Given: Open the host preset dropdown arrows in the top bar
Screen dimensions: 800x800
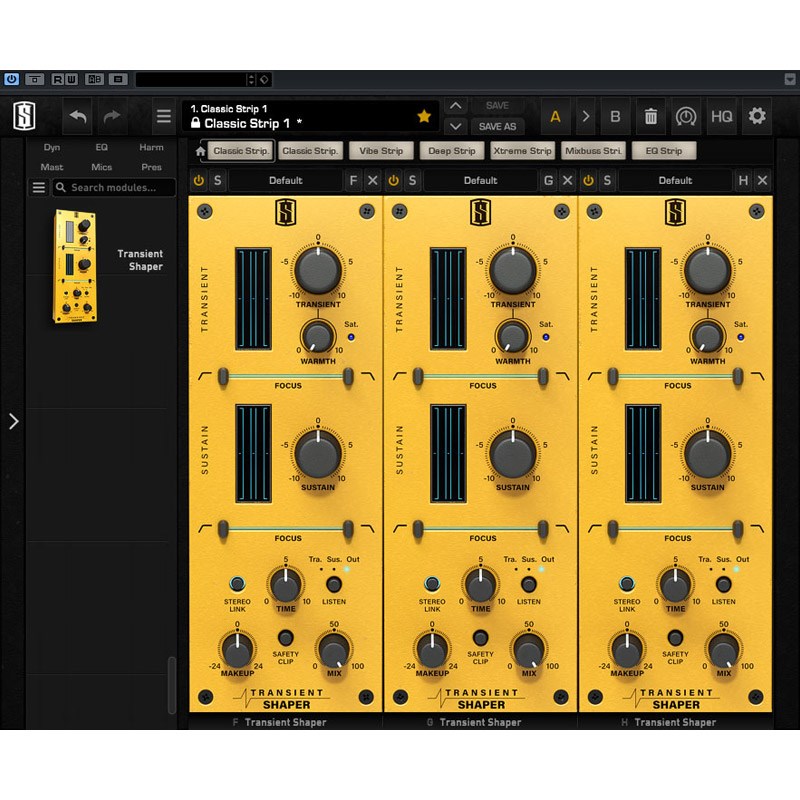Looking at the screenshot, I should [x=251, y=79].
